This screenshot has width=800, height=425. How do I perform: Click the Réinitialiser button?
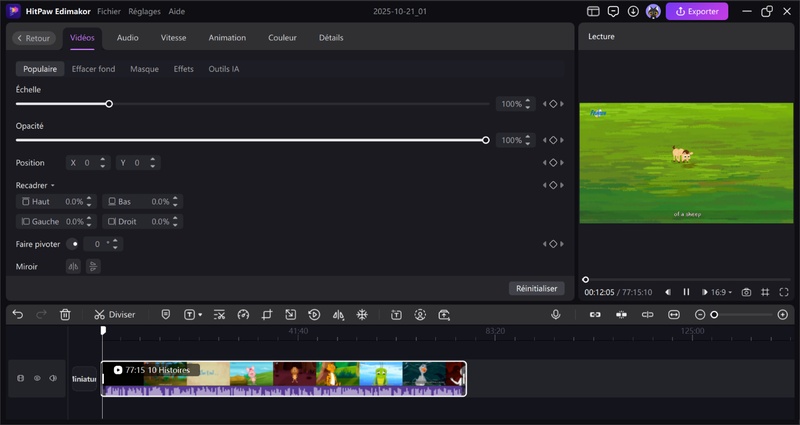coord(537,288)
